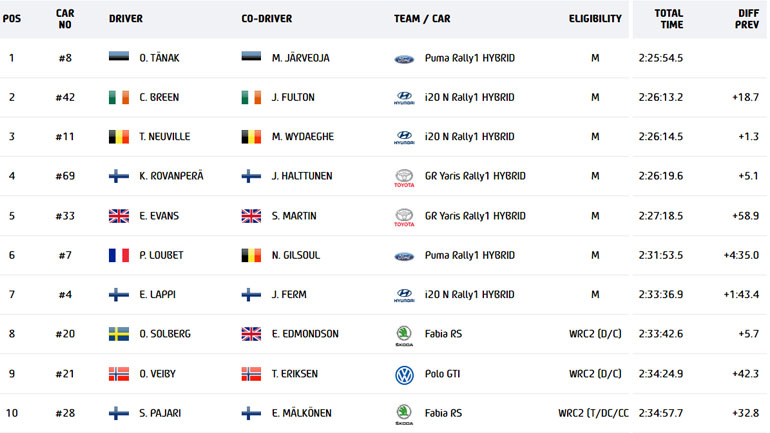Click the DIFF PREV column header

coord(745,19)
